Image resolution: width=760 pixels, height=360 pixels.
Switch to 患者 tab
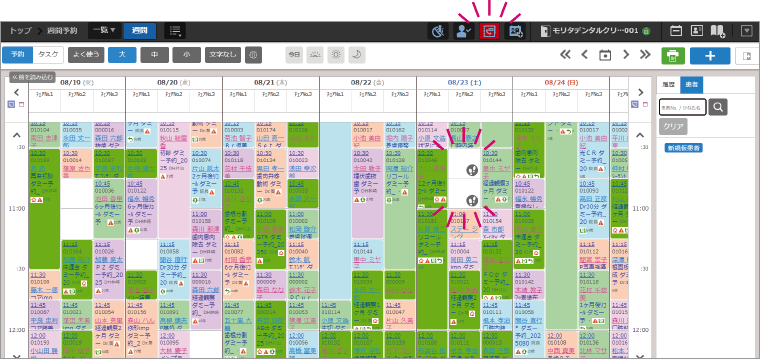pyautogui.click(x=691, y=85)
